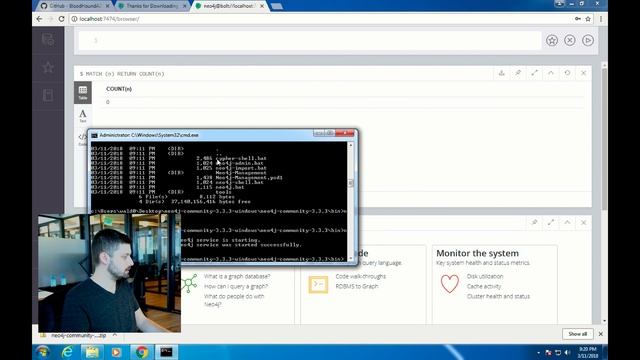Screen dimensions: 640x360
Task: Open 'Disk utilization' link
Action: tap(485, 276)
